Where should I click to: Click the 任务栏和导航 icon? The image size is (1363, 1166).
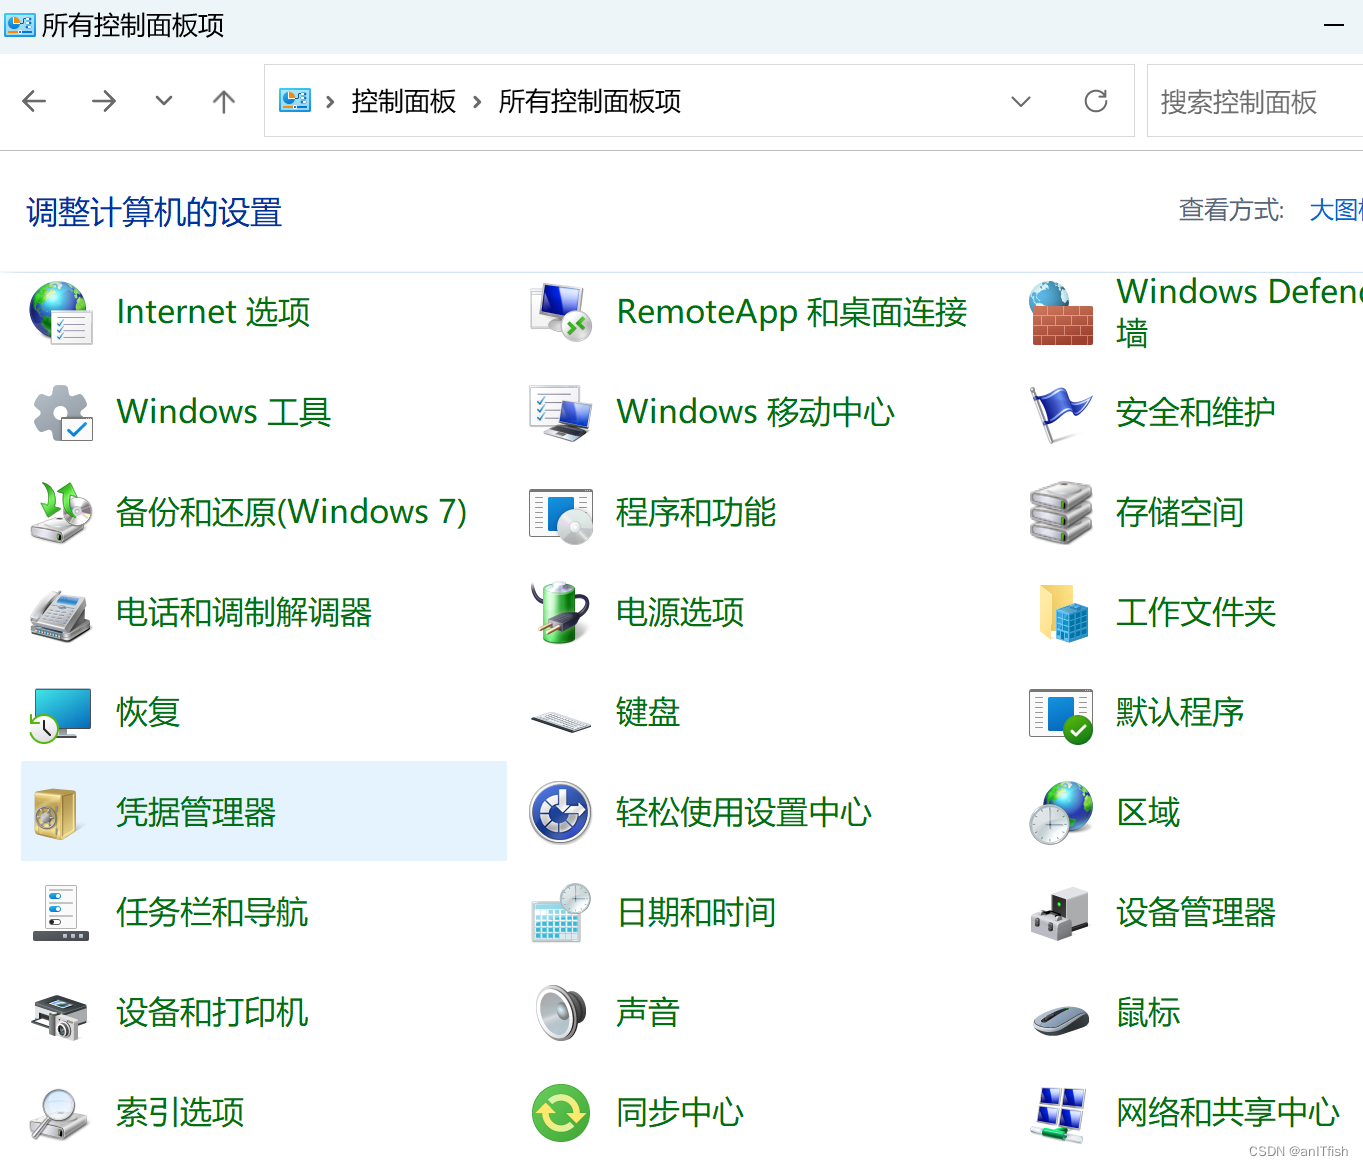[x=61, y=913]
